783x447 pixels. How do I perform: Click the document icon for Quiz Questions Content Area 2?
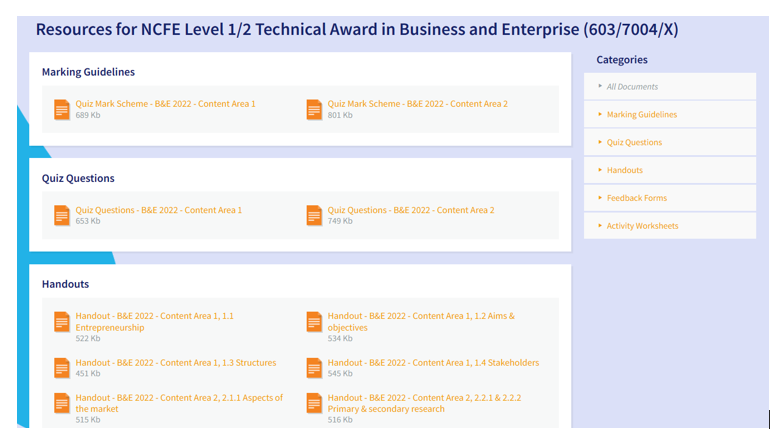[x=314, y=215]
